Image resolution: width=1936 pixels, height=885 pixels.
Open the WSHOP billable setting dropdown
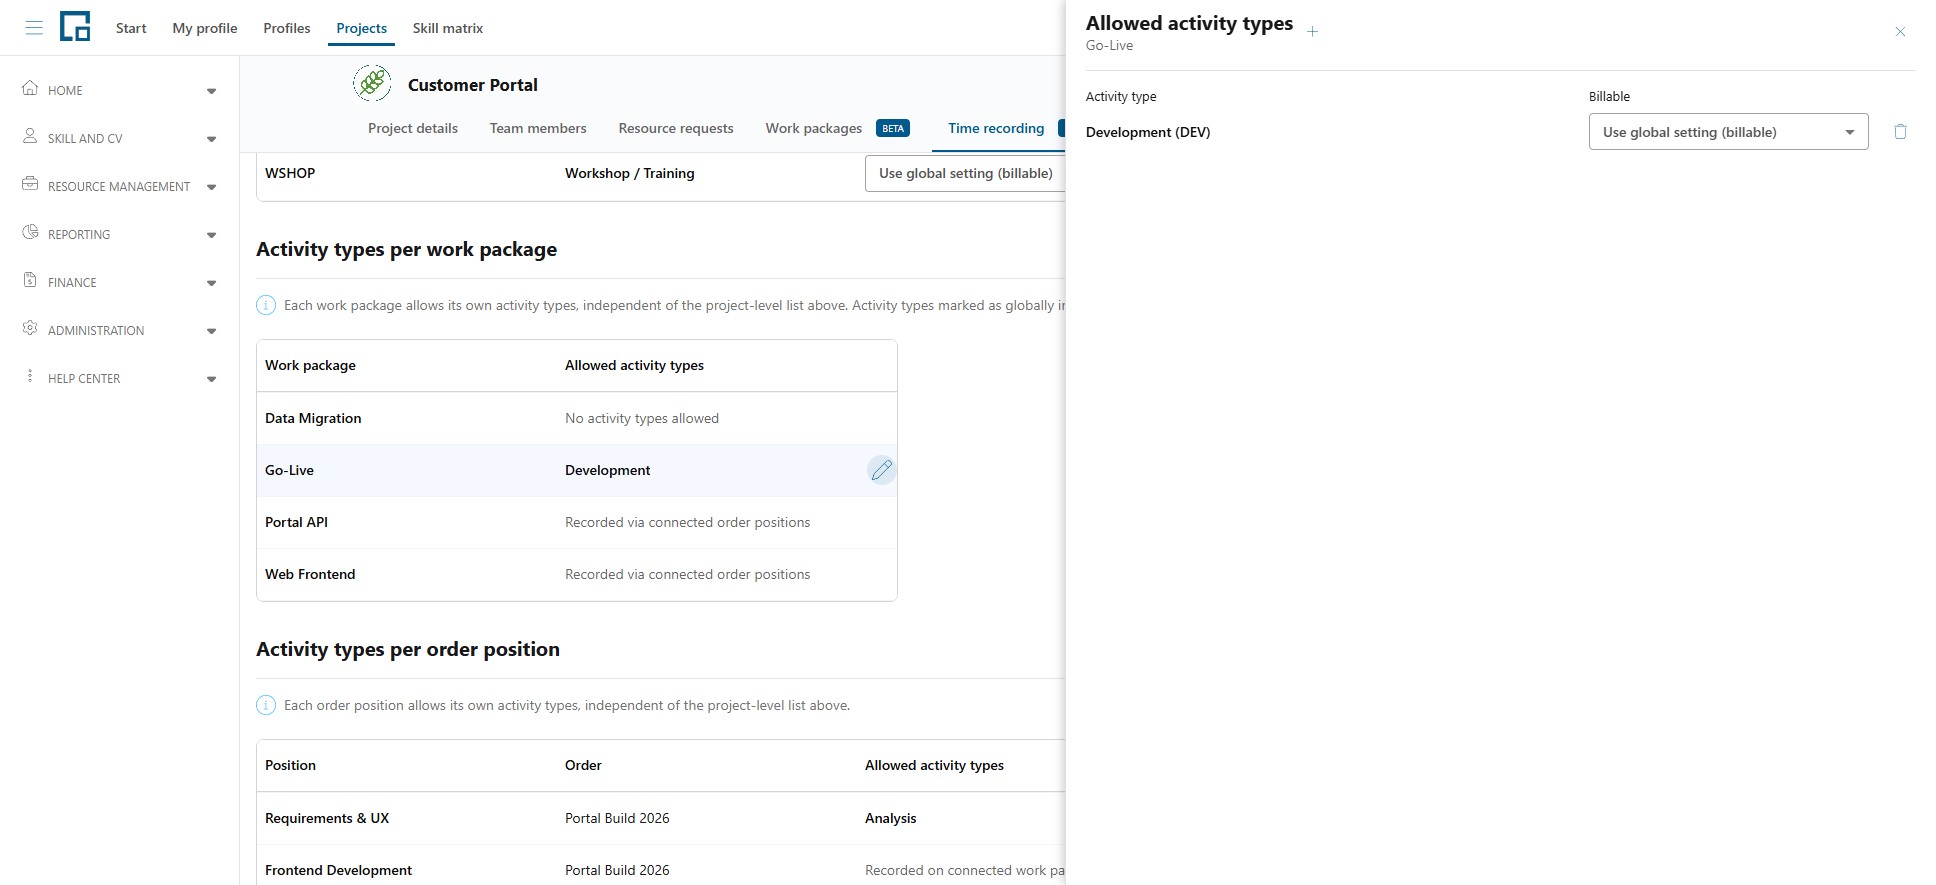pyautogui.click(x=965, y=173)
